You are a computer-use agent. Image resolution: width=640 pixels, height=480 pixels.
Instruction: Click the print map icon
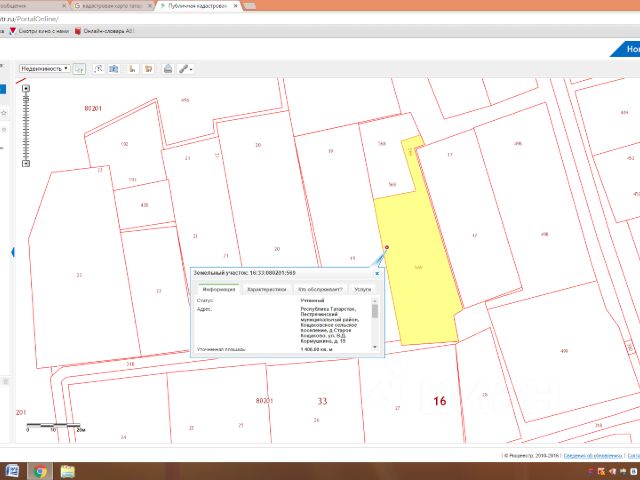point(168,69)
